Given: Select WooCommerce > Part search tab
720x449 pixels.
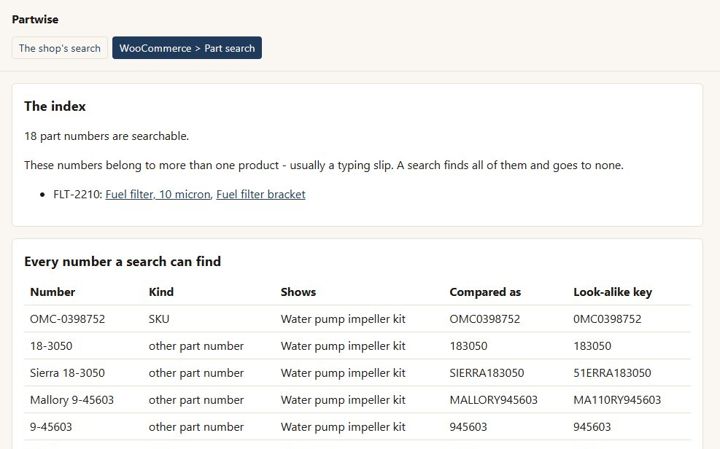Looking at the screenshot, I should click(187, 48).
